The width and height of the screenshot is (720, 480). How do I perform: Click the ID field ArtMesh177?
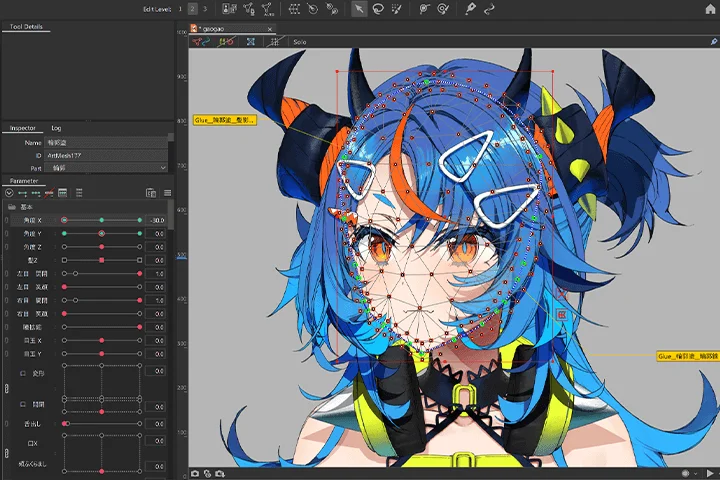[106, 156]
